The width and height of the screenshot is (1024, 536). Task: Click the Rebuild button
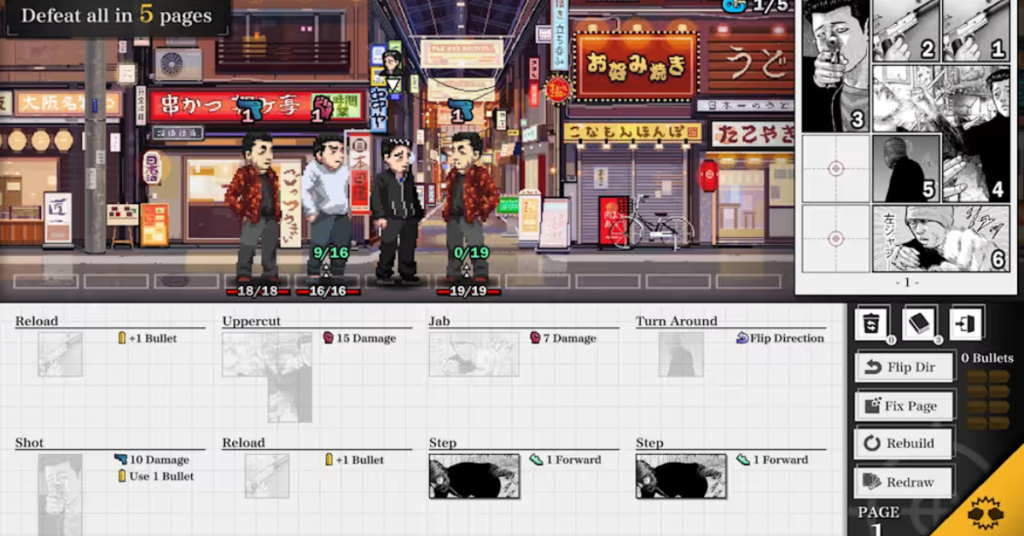903,443
